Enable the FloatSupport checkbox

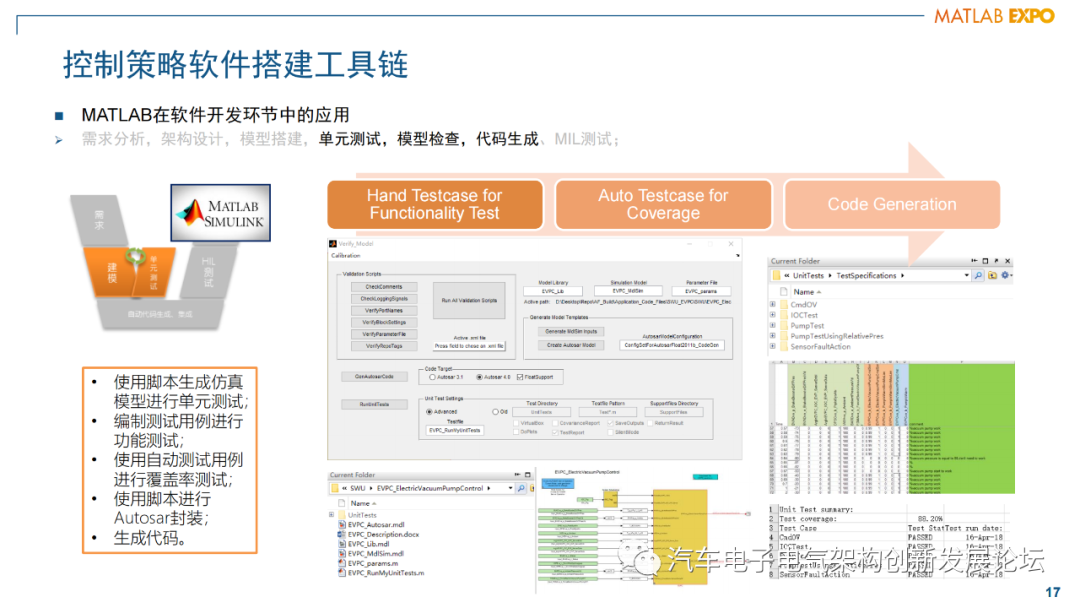tap(519, 377)
